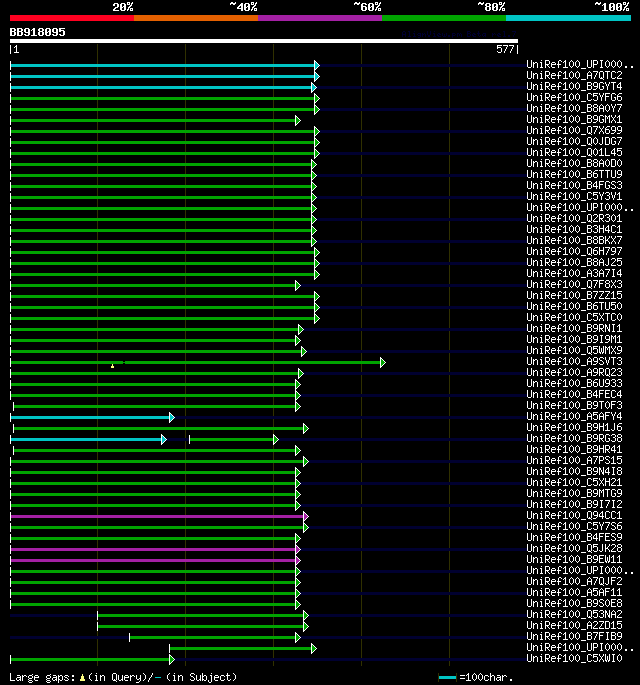Click the long green alignment bar for UniRef100_A9SVT3
The height and width of the screenshot is (685, 640).
tap(198, 362)
